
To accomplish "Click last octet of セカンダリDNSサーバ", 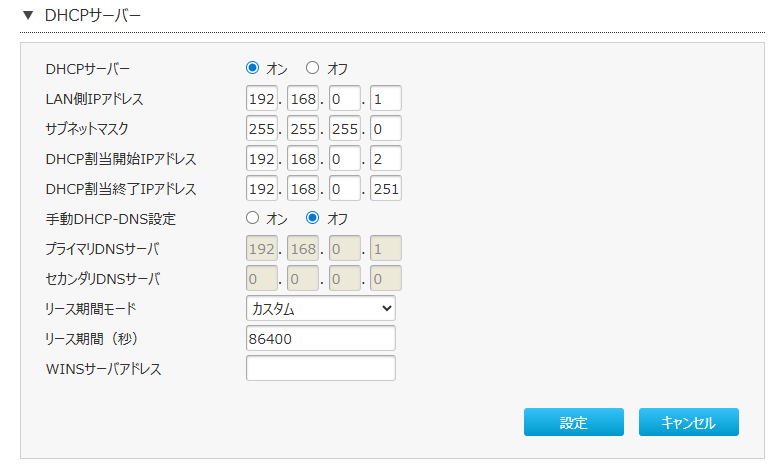I will pos(385,278).
